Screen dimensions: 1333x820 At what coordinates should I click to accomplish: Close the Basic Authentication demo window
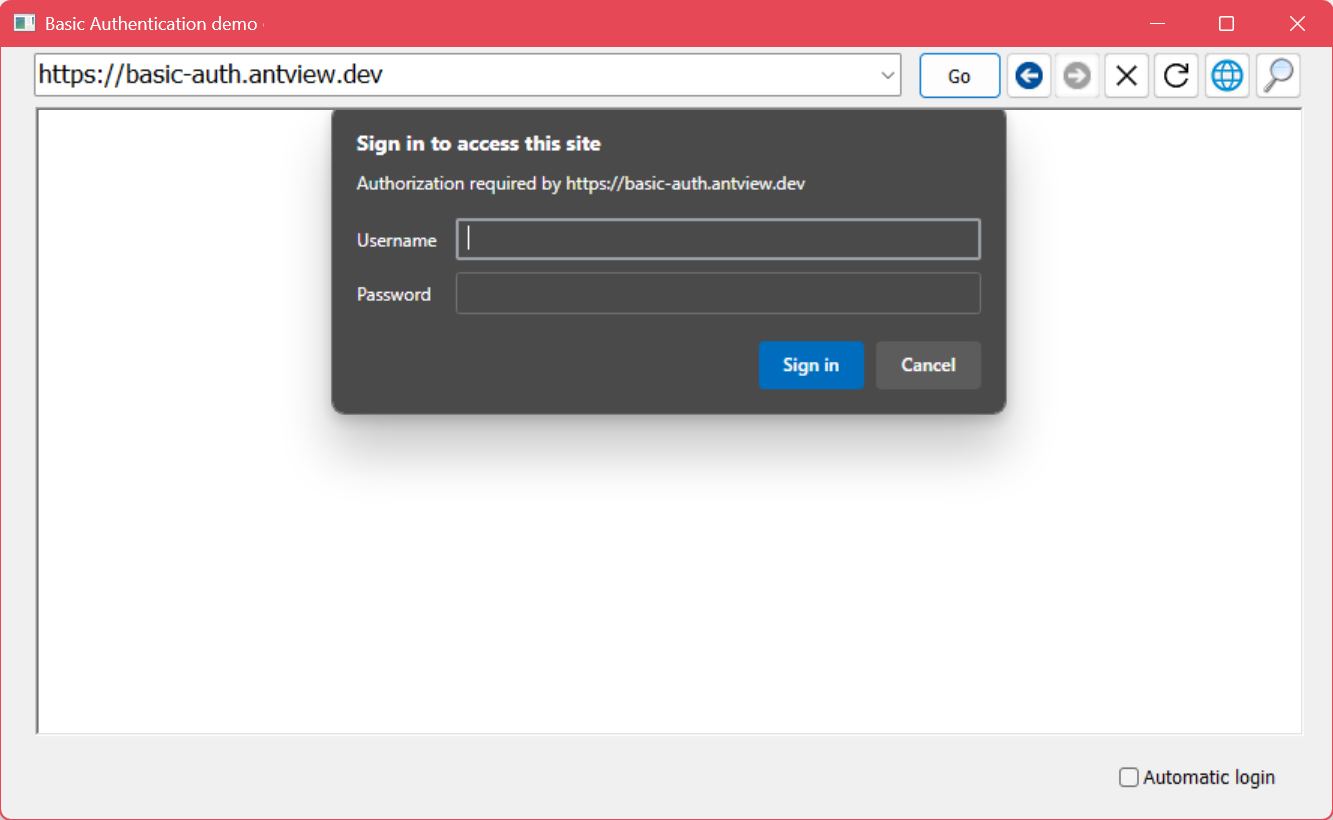[x=1296, y=23]
